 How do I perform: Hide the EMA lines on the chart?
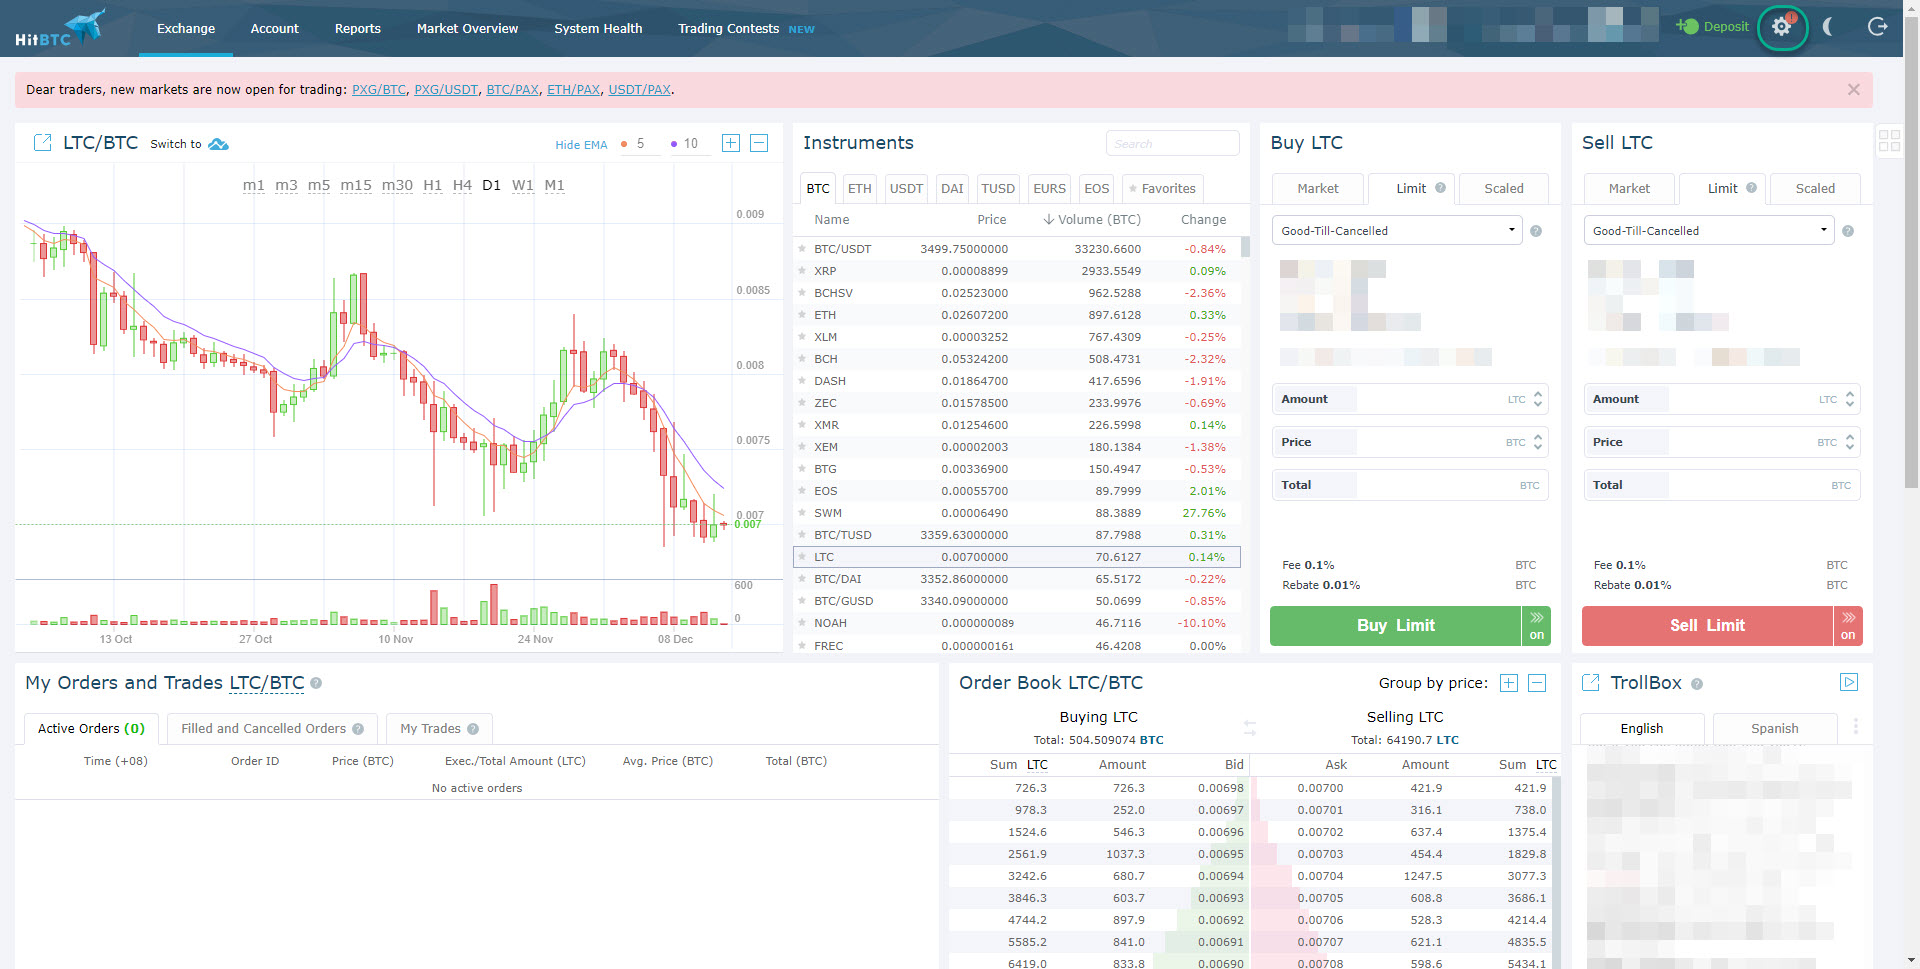coord(580,144)
